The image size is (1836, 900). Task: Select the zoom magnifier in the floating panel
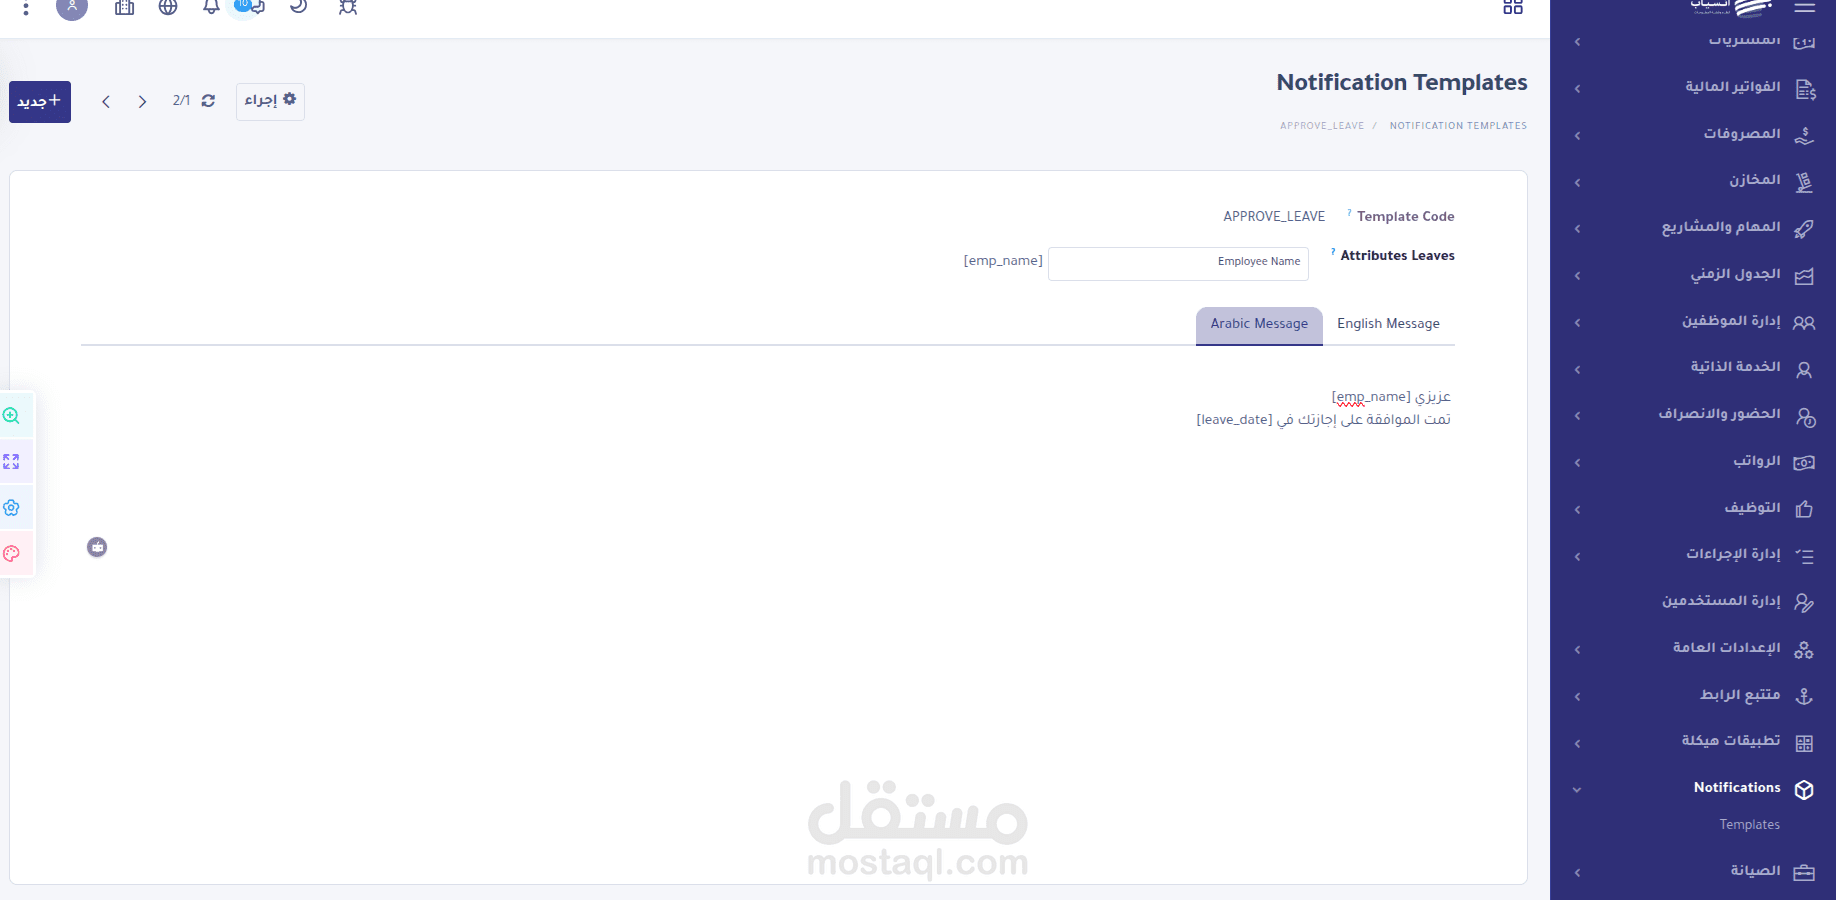point(12,415)
